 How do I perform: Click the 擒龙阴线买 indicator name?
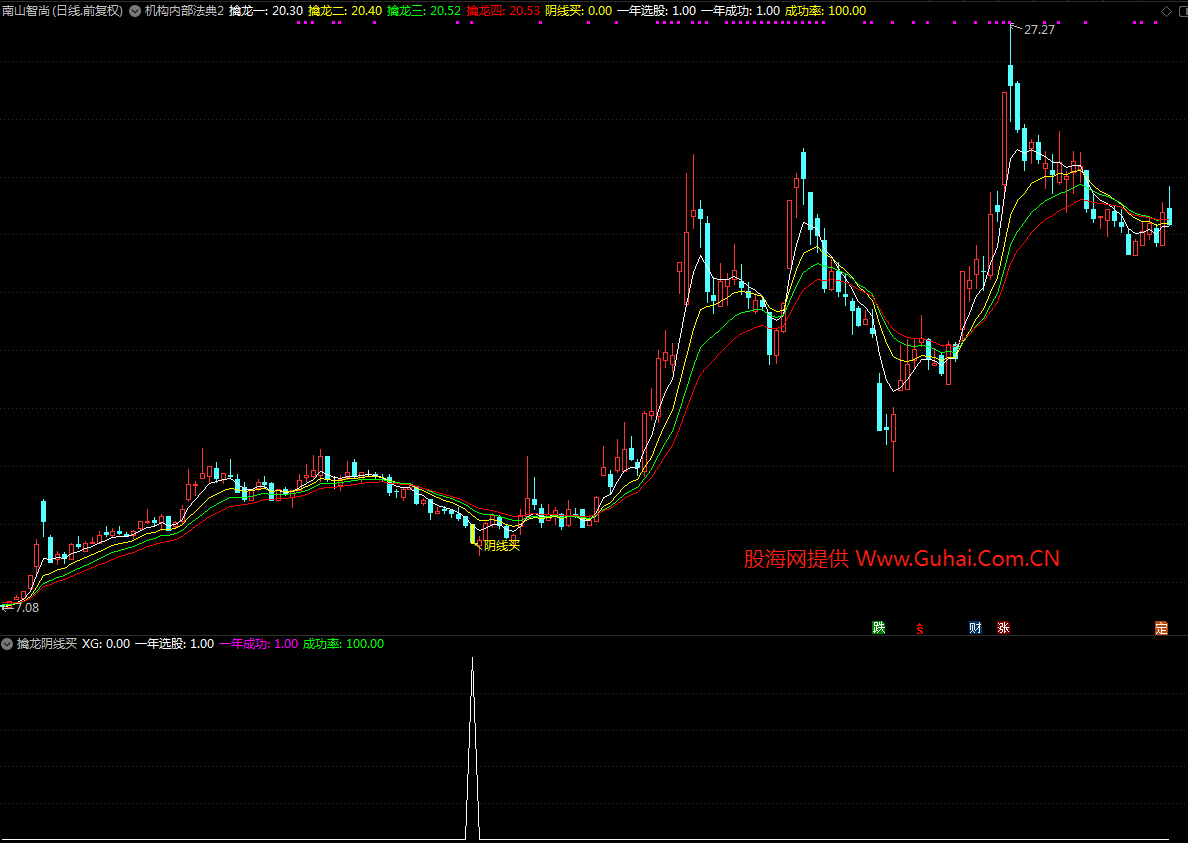(47, 644)
